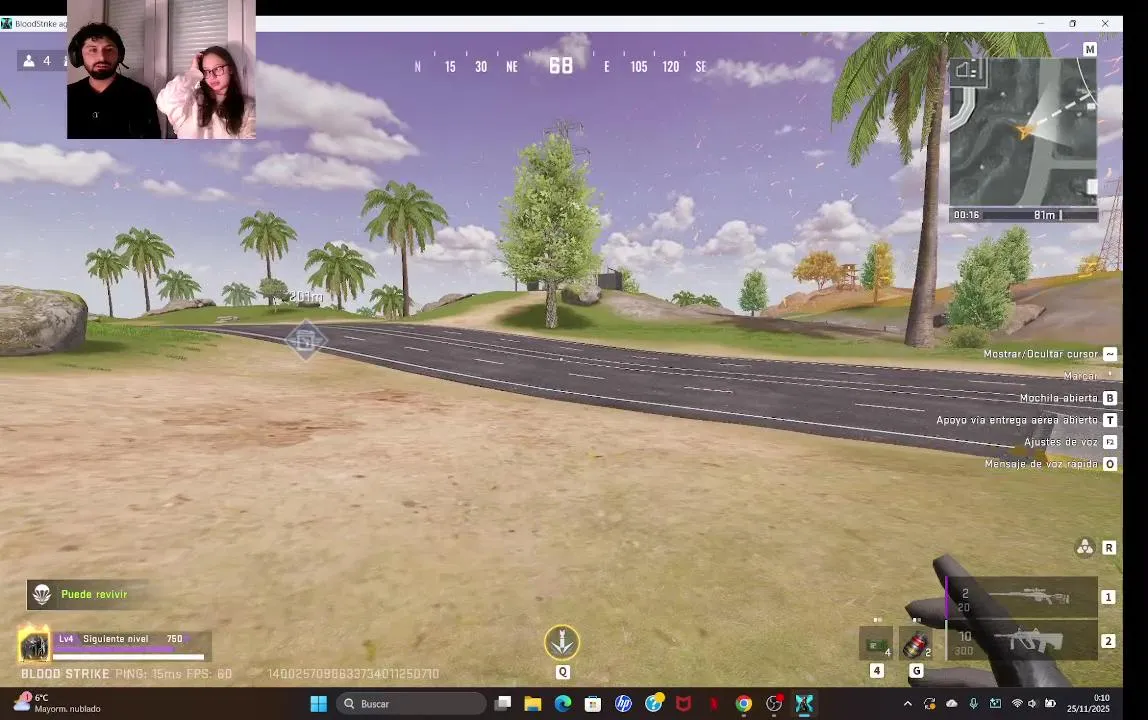Viewport: 1148px width, 720px height.
Task: Open Task View on the taskbar
Action: [x=503, y=704]
